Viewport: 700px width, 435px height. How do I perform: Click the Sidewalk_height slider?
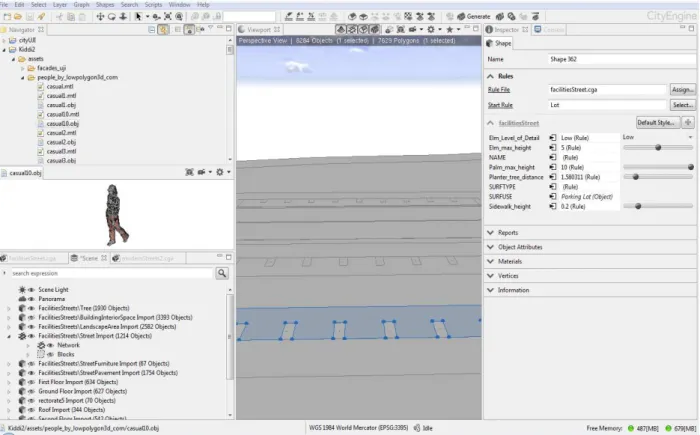(x=658, y=206)
